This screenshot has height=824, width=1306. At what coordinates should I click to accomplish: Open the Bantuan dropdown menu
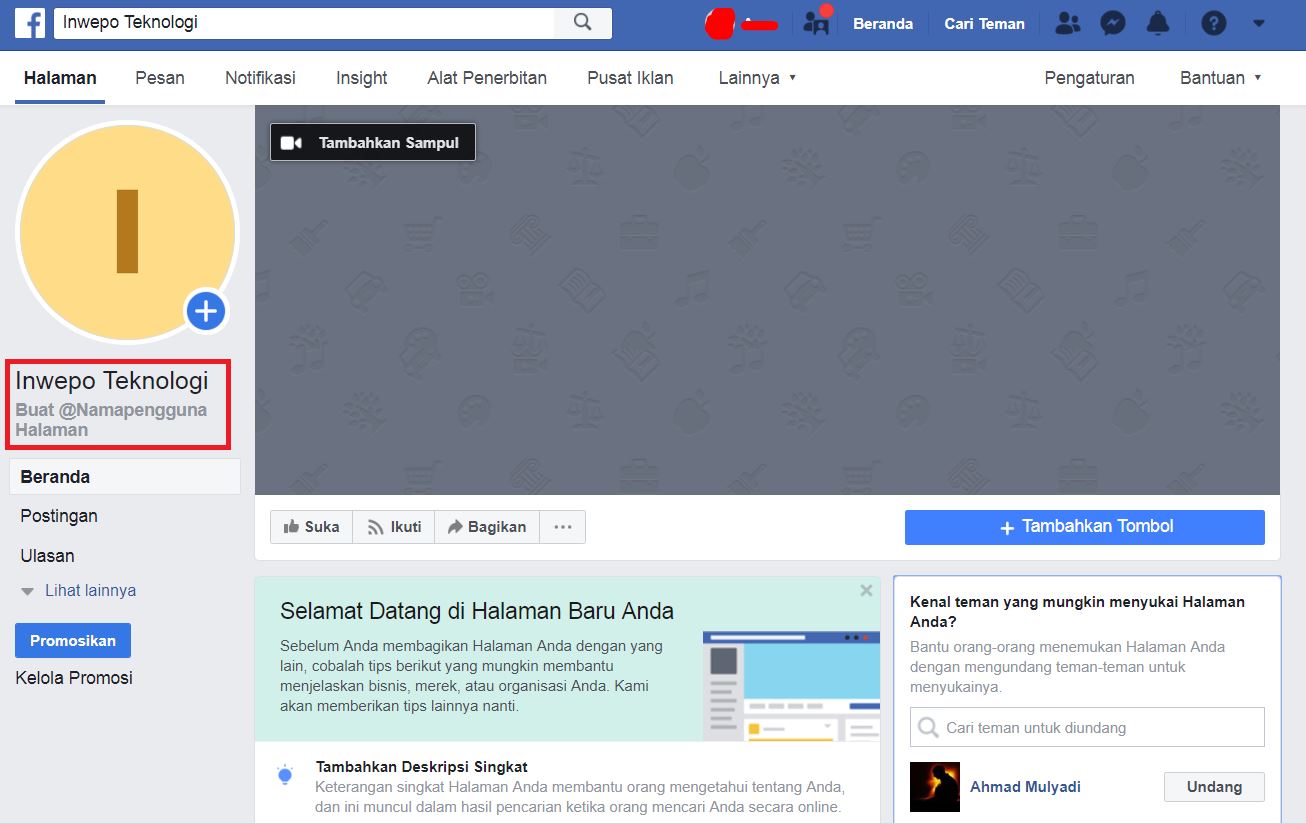tap(1220, 78)
